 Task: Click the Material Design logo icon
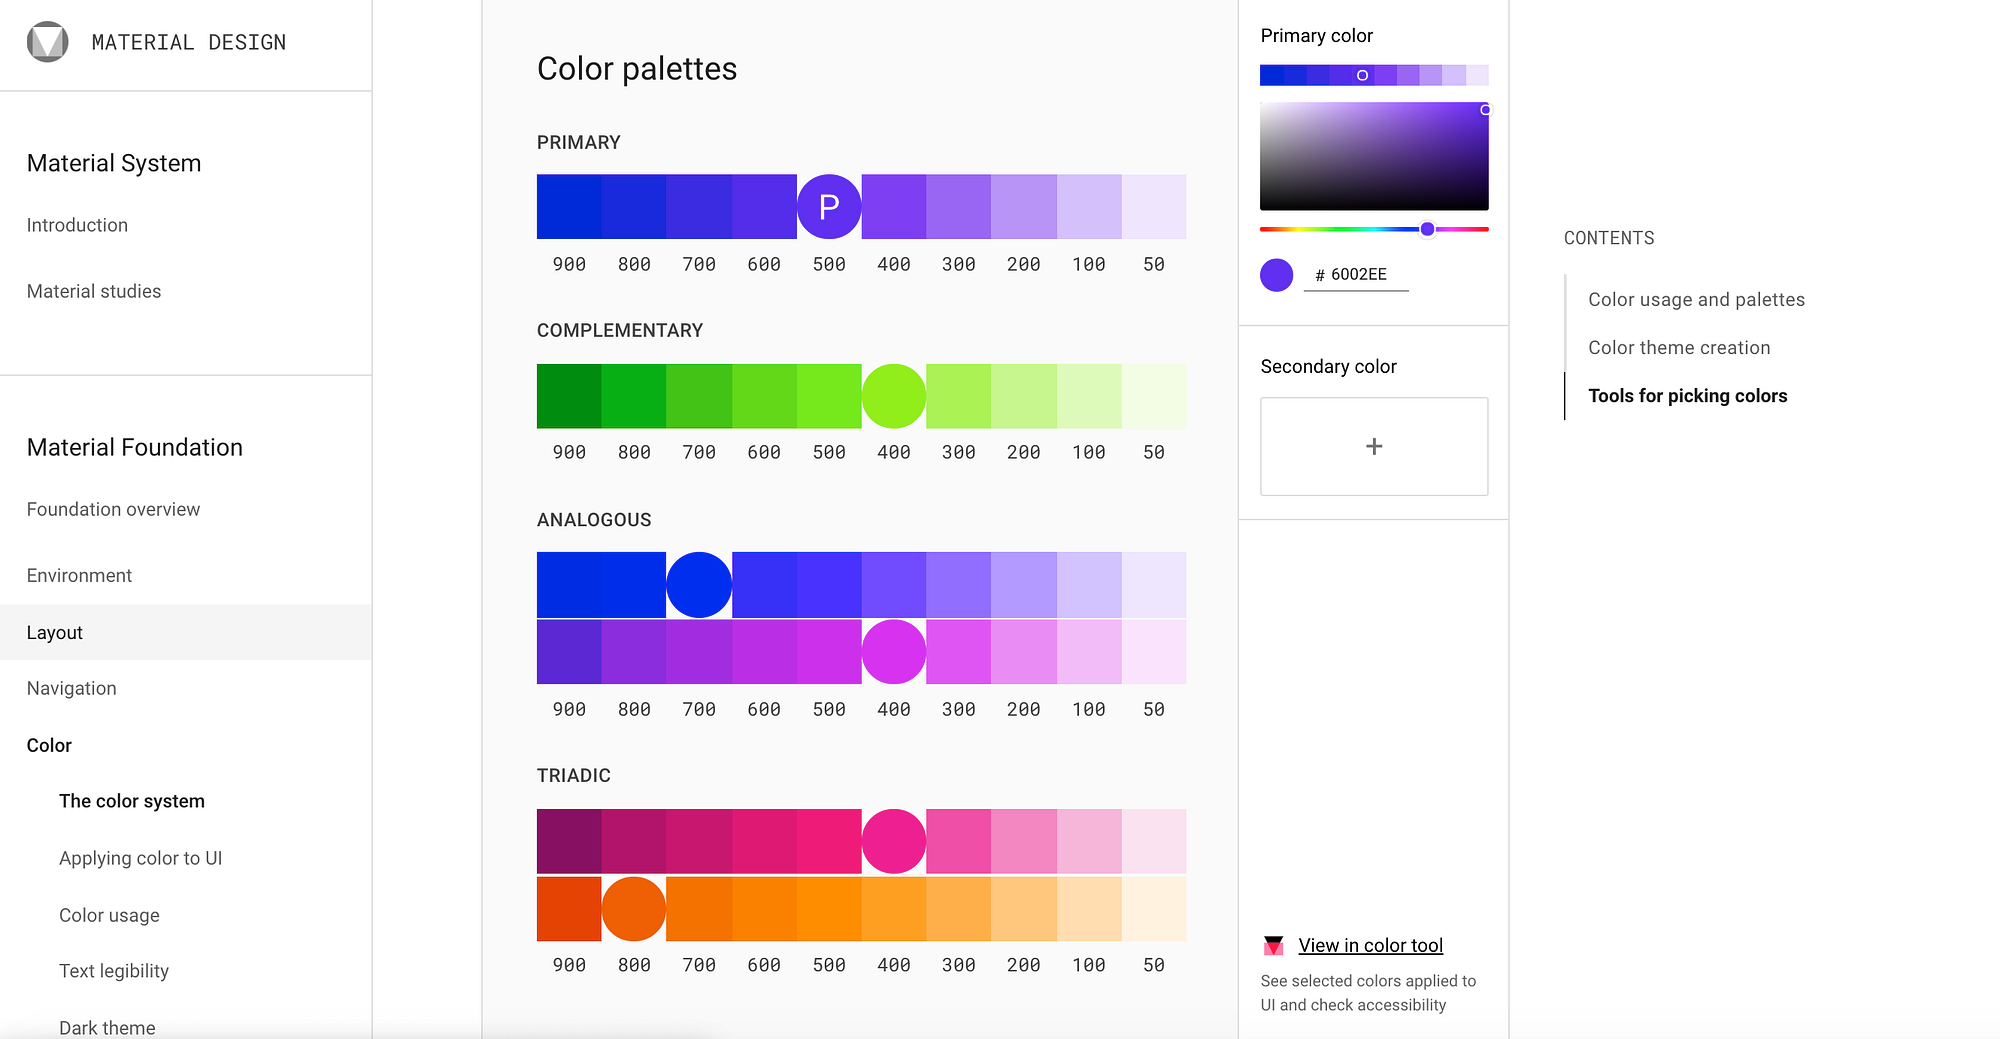47,42
